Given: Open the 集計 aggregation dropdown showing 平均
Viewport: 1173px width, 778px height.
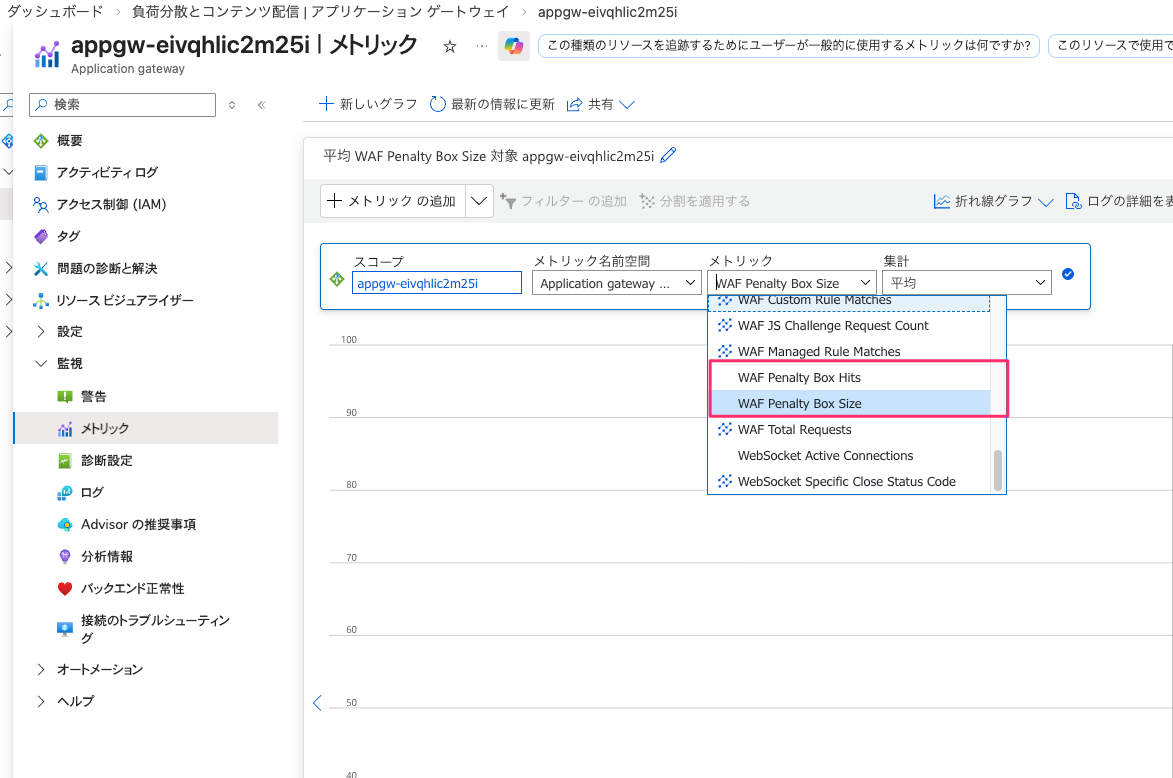Looking at the screenshot, I should point(966,282).
